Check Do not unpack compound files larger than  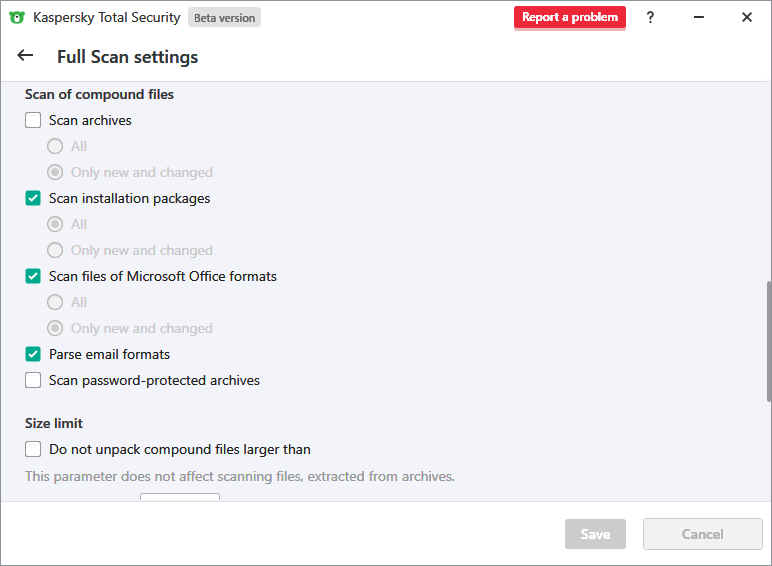click(x=33, y=449)
